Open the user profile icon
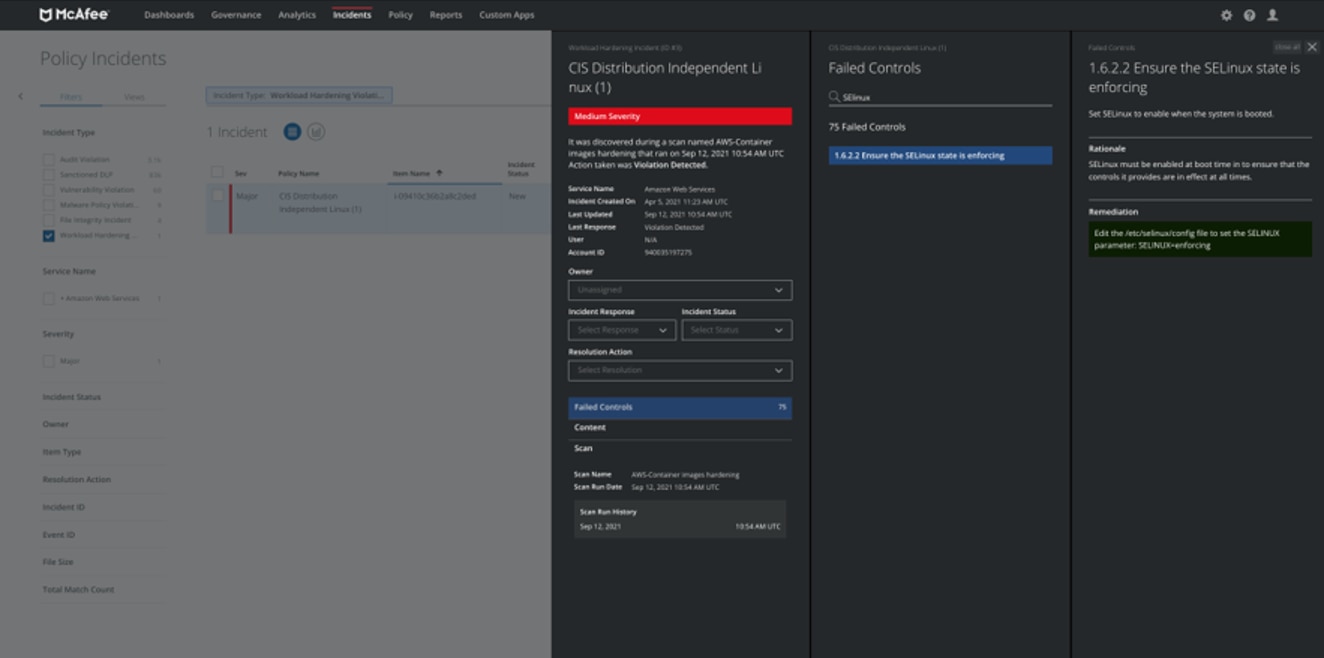This screenshot has height=658, width=1324. pos(1272,15)
